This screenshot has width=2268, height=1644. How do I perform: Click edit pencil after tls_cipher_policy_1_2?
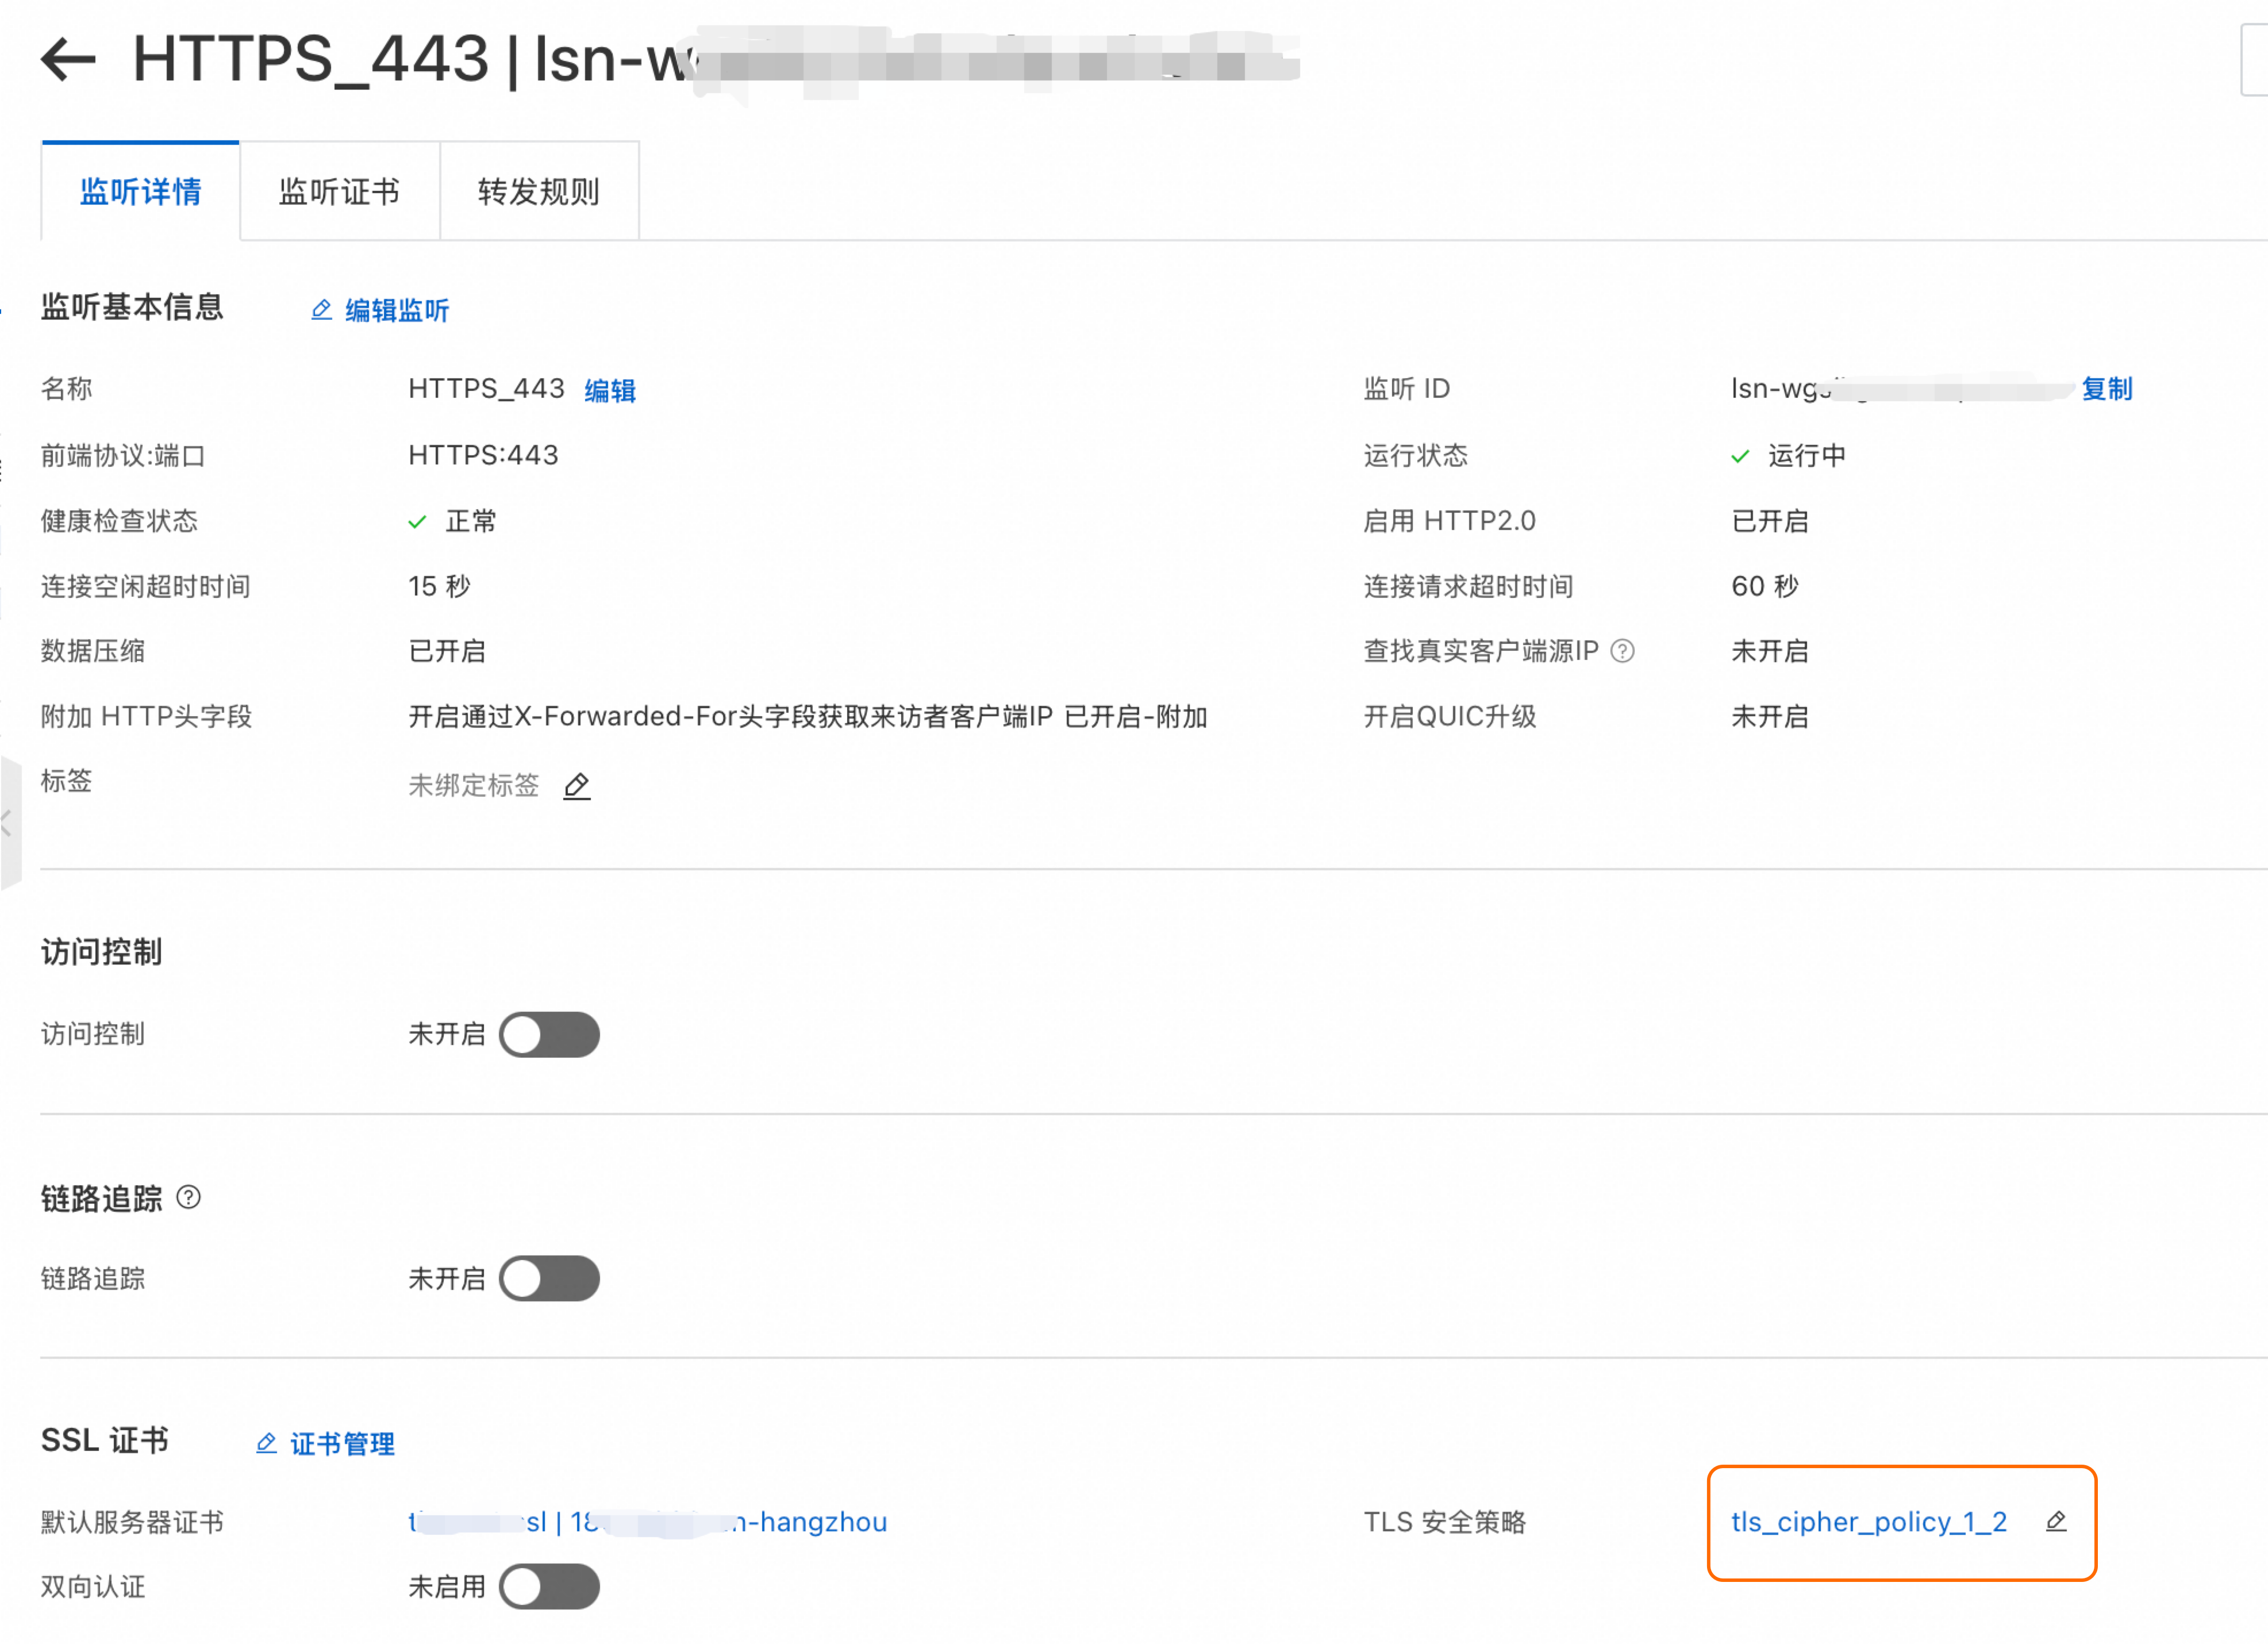[x=2056, y=1522]
